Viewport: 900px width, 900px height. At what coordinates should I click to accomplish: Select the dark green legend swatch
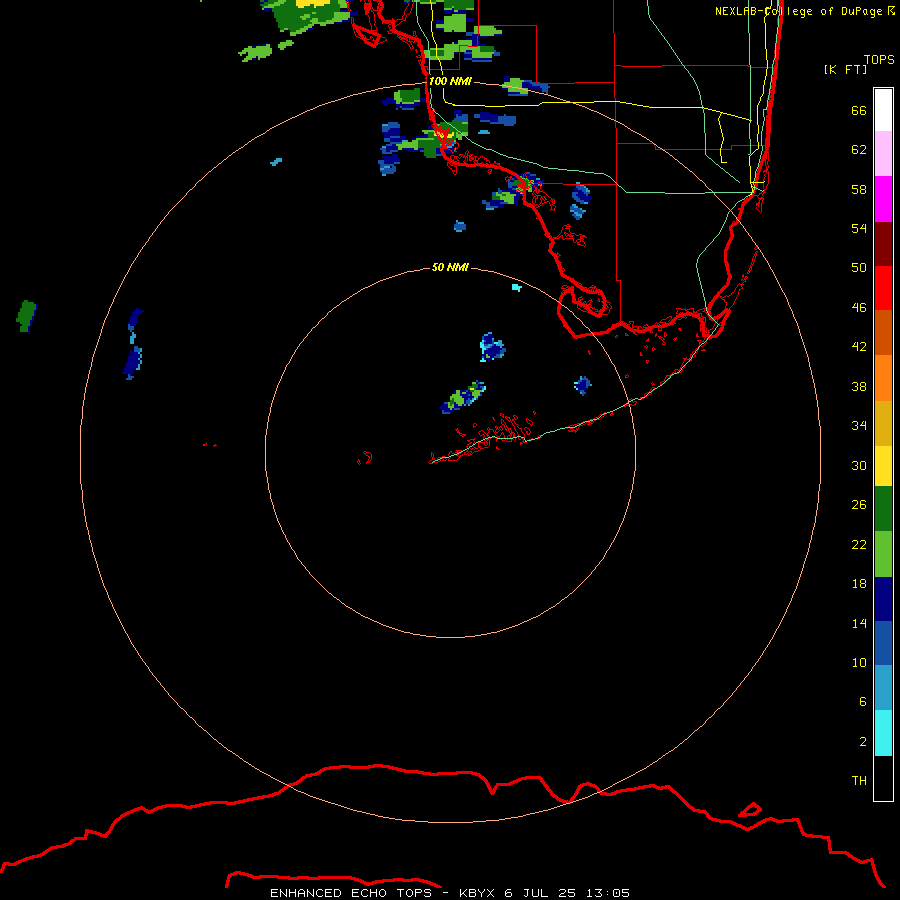[883, 509]
